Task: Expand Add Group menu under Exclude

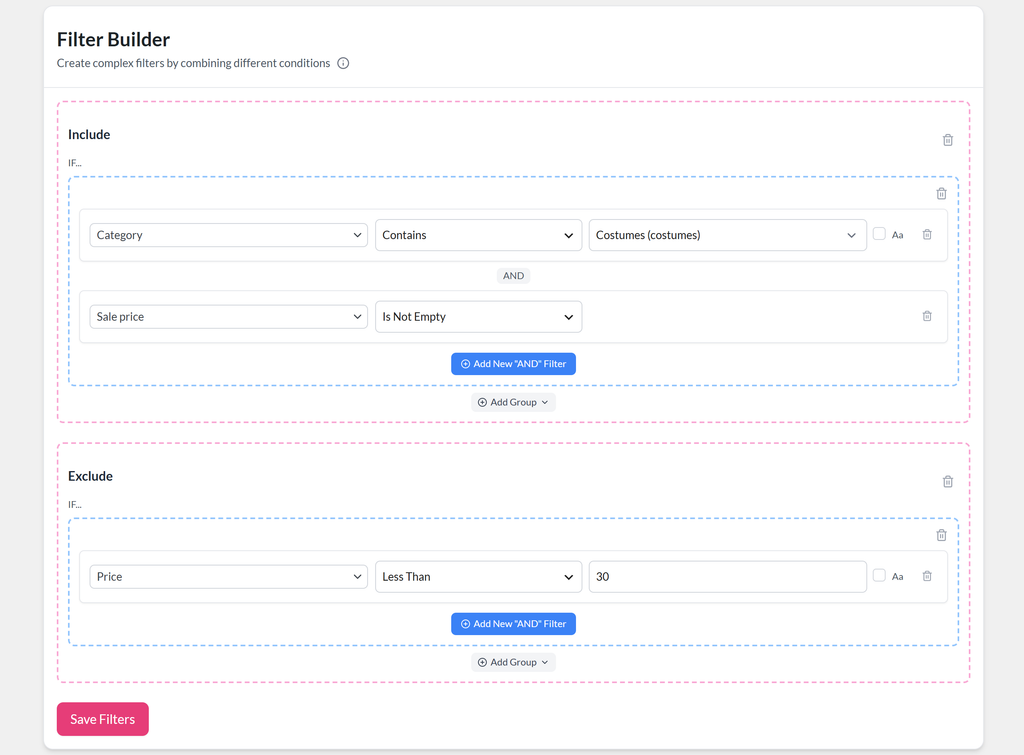Action: 513,662
